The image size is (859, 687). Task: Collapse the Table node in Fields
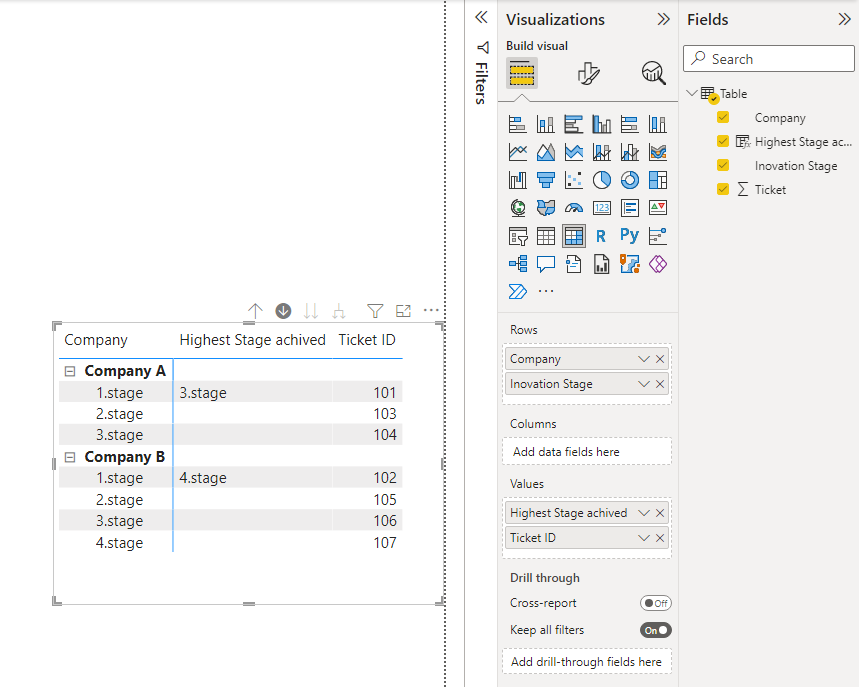pyautogui.click(x=691, y=93)
